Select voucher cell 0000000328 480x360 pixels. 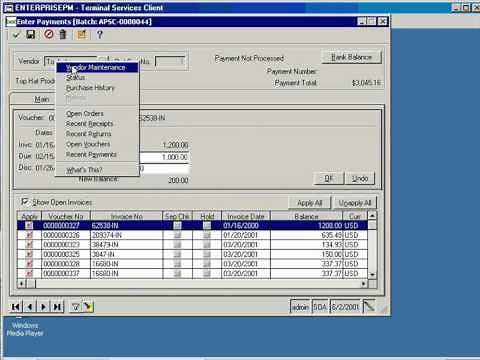(x=66, y=264)
